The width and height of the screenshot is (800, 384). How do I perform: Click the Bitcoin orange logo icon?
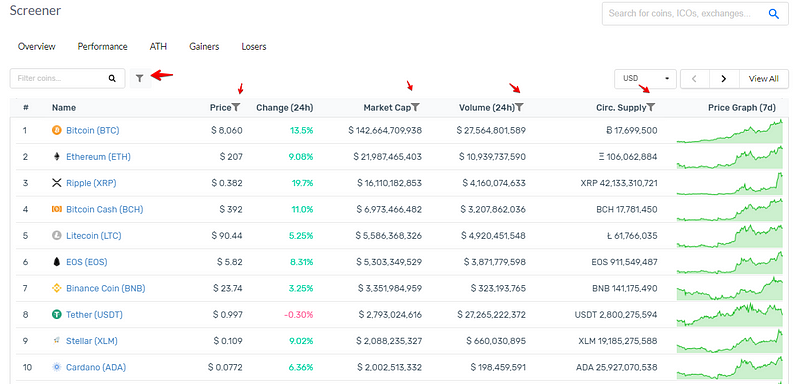pos(57,131)
